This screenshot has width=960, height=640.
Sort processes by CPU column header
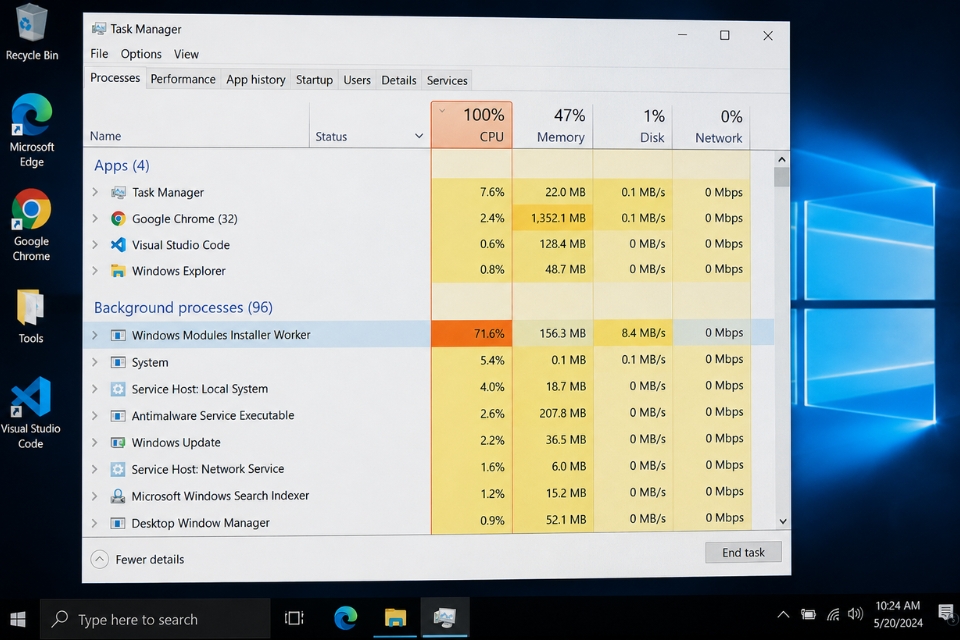click(471, 125)
